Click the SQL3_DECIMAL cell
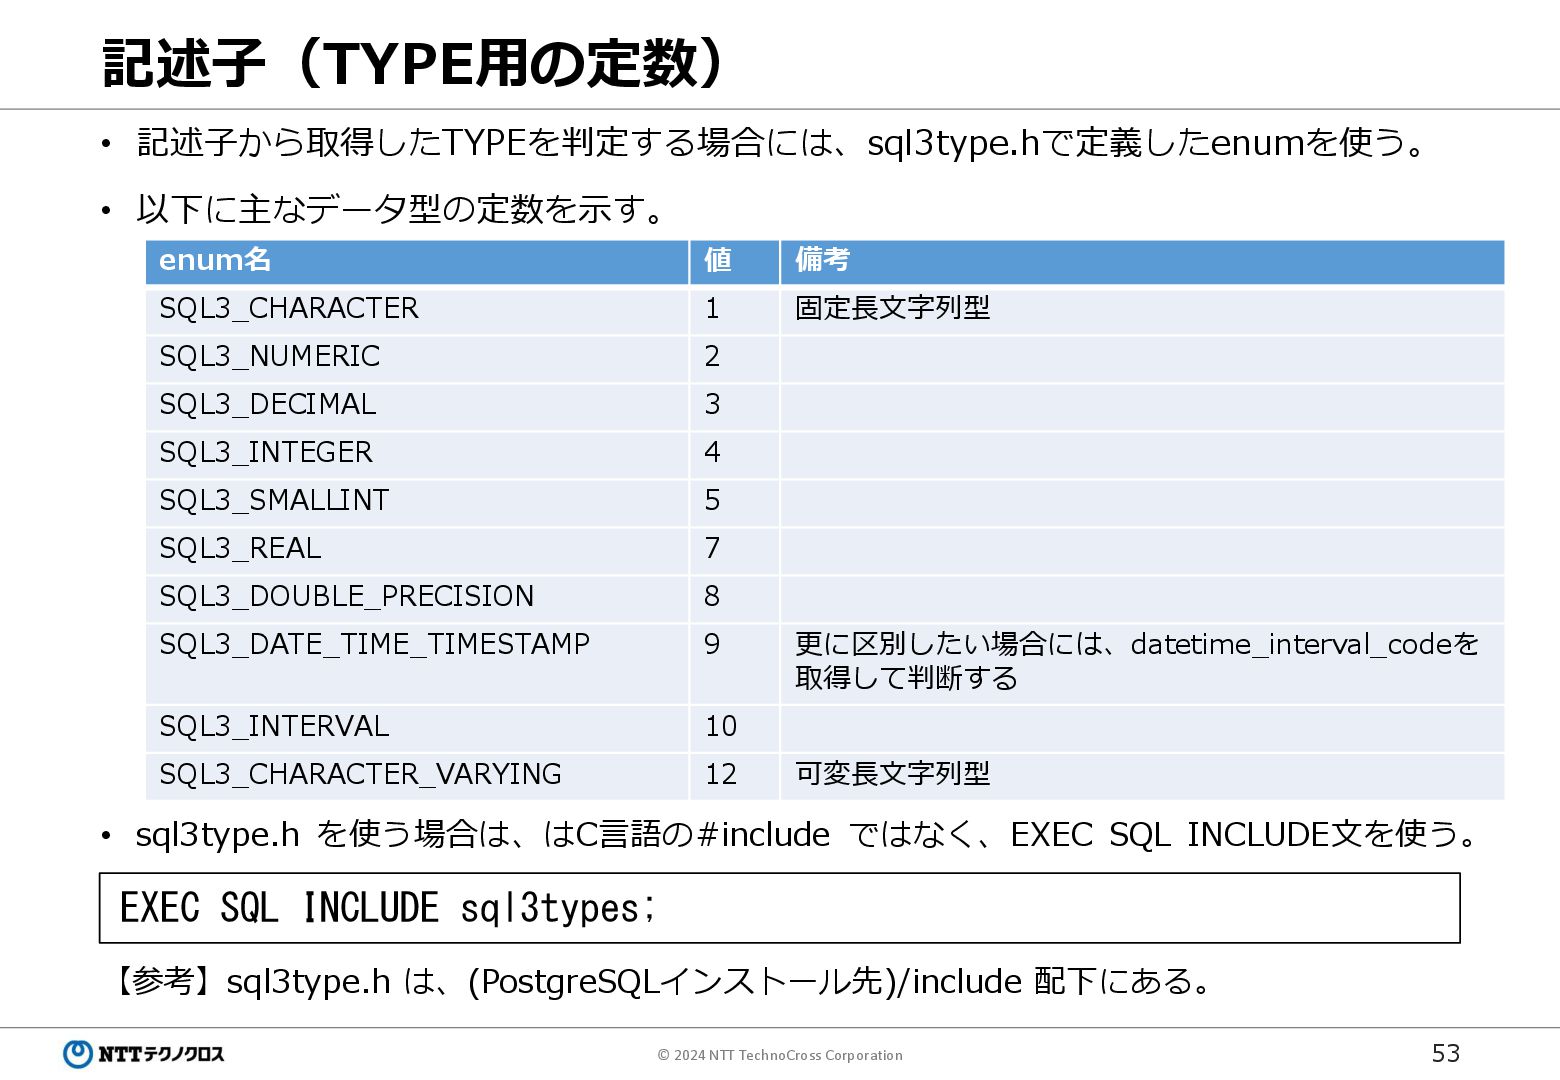1560x1080 pixels. [417, 406]
